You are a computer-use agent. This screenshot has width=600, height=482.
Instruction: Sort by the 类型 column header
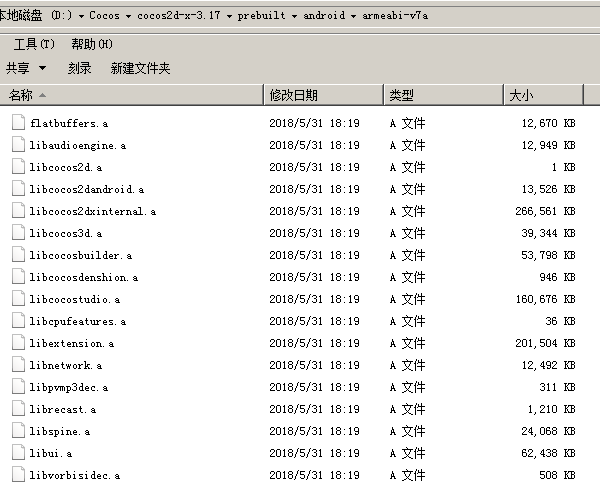click(x=443, y=95)
